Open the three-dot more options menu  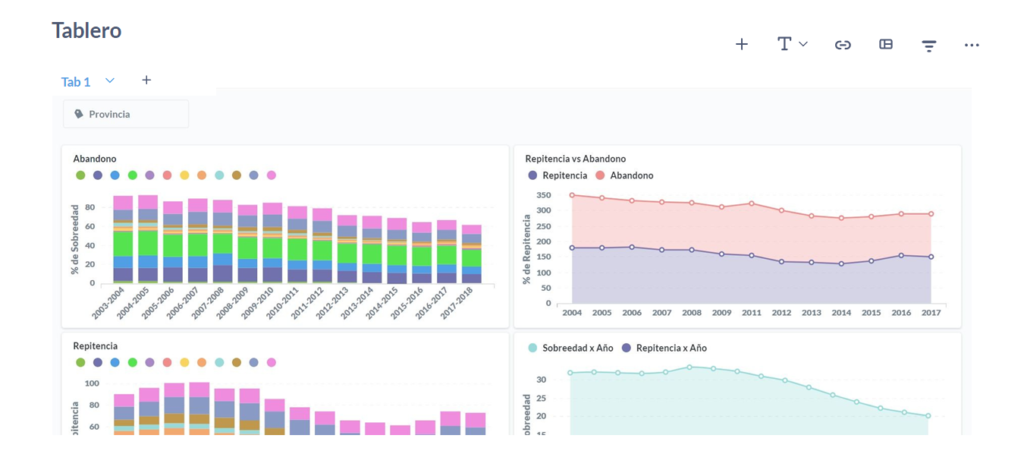[x=972, y=44]
